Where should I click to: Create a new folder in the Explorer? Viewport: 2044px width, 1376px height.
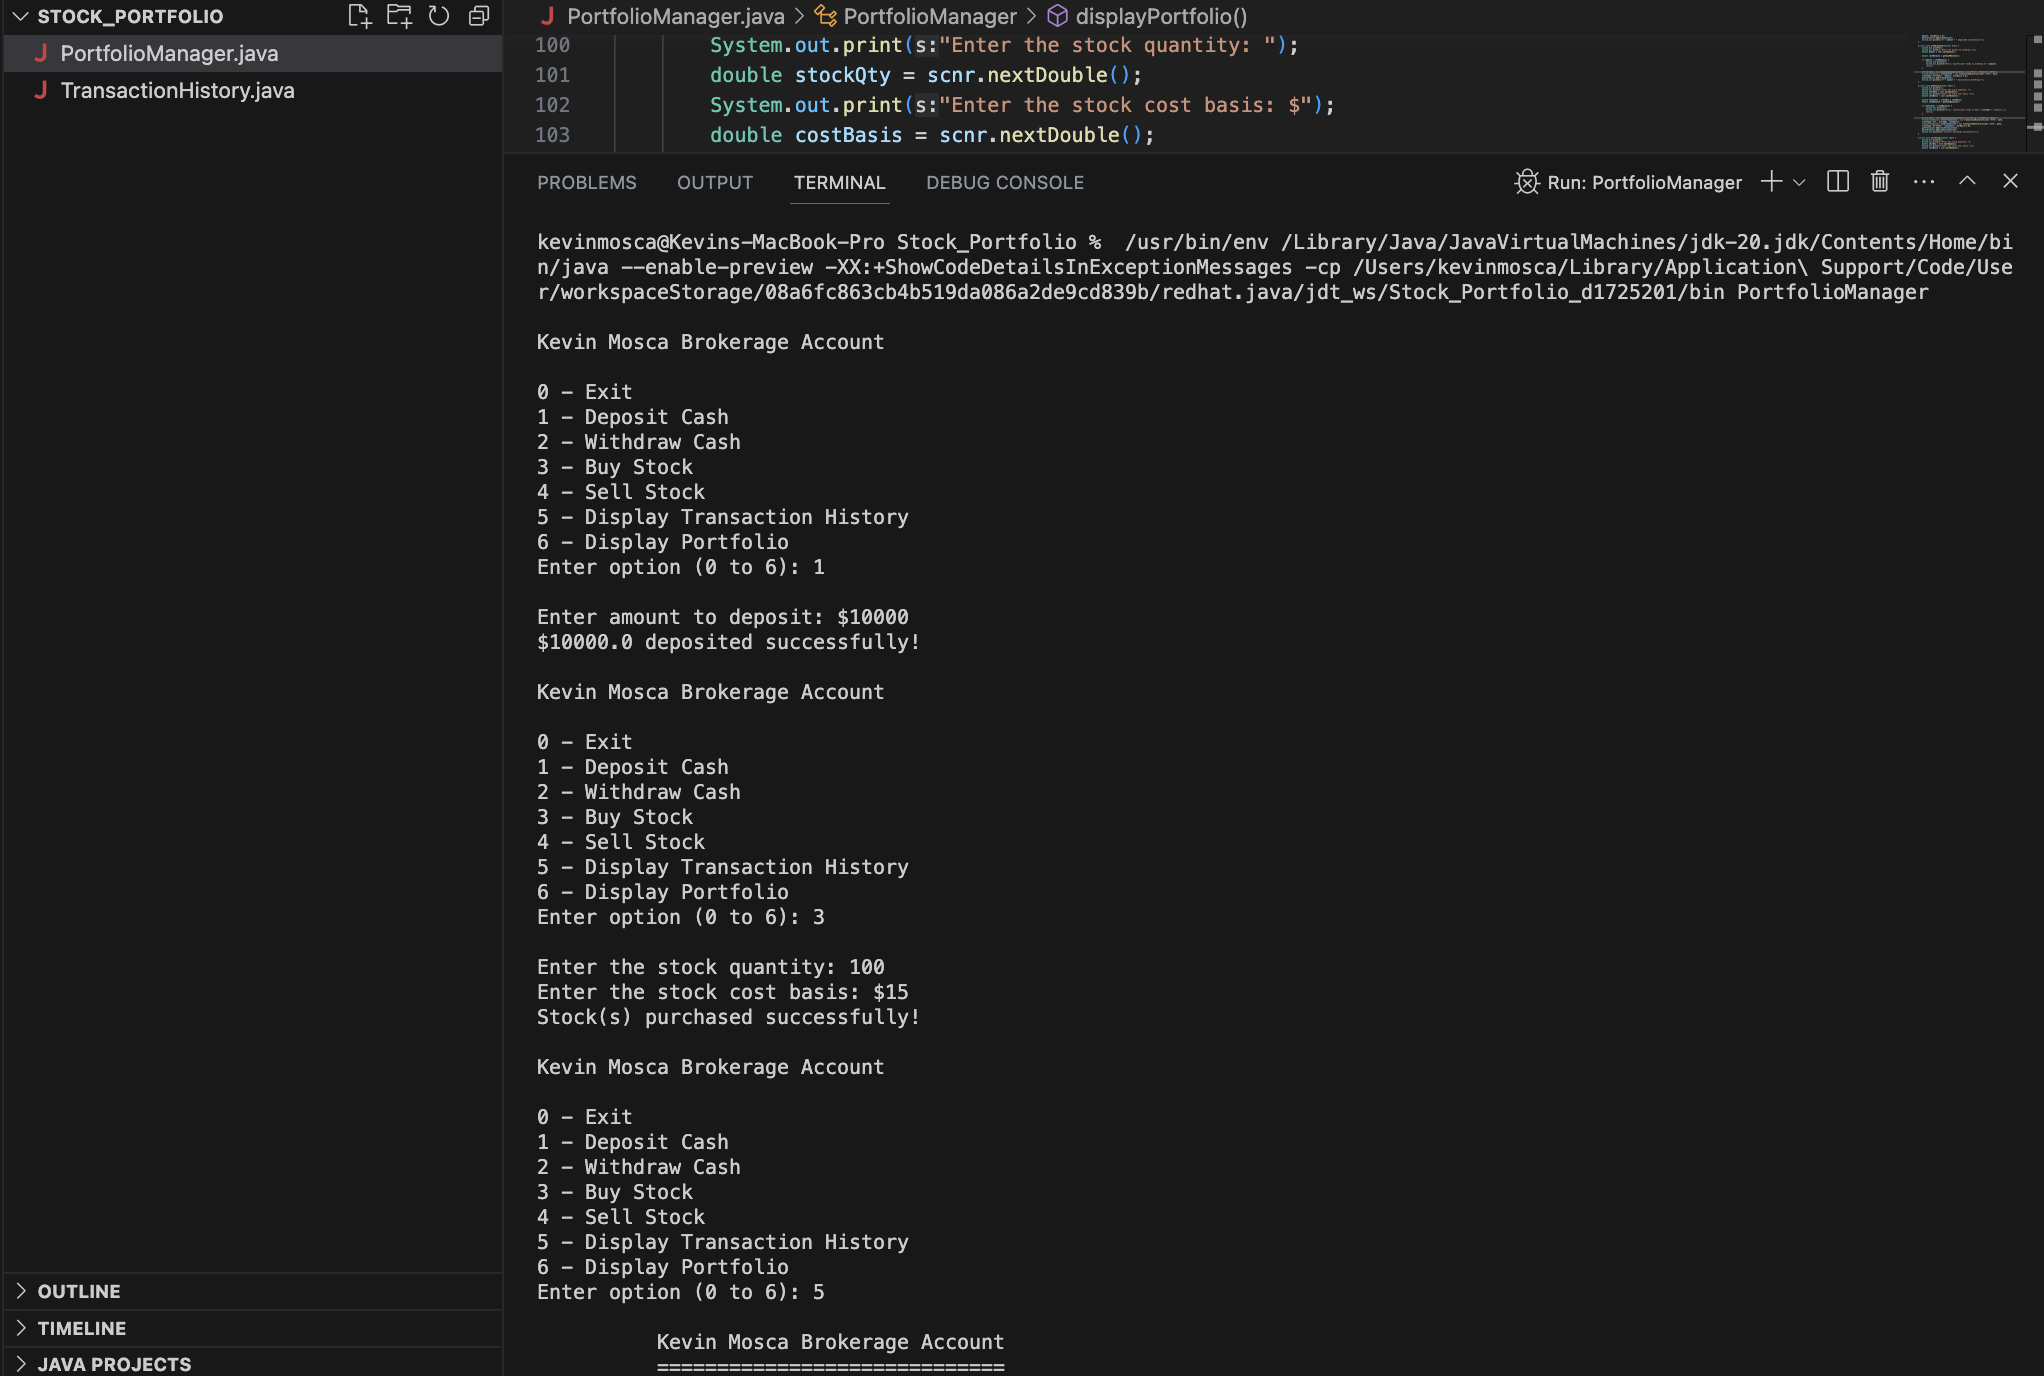click(399, 16)
